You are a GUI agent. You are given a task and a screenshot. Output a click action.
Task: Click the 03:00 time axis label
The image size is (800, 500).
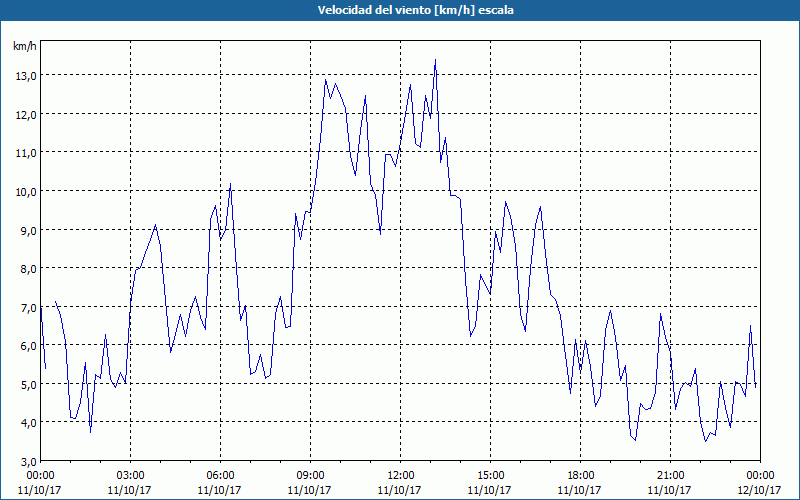pos(131,476)
